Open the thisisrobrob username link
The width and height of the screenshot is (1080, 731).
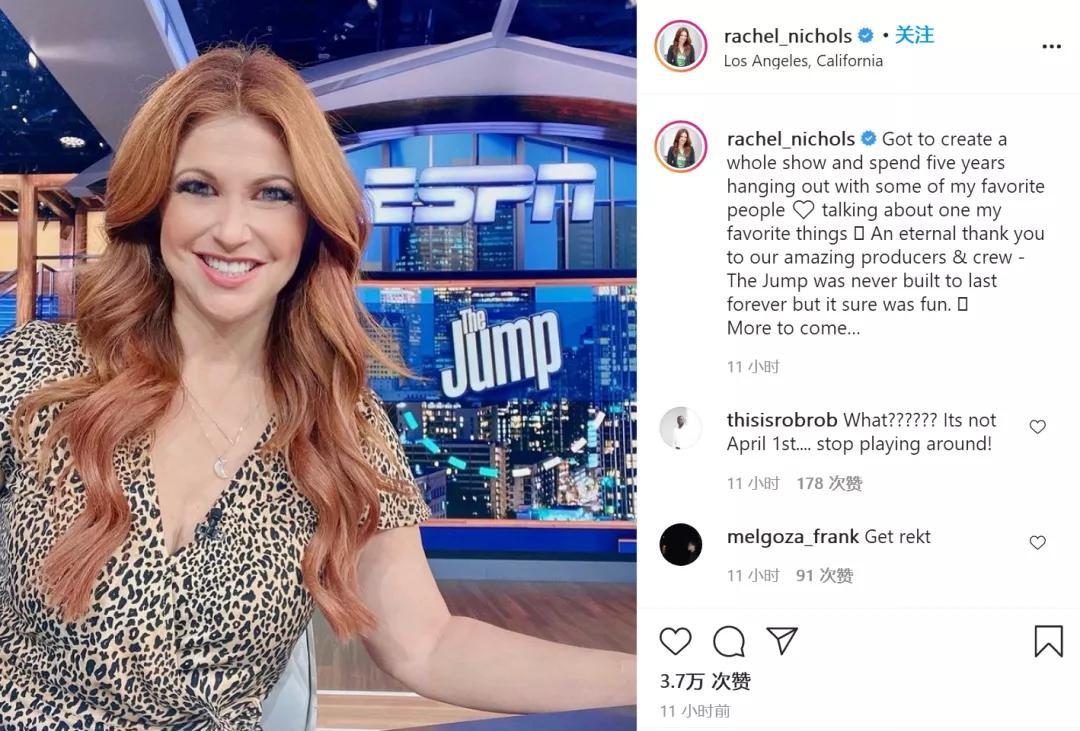pyautogui.click(x=782, y=420)
